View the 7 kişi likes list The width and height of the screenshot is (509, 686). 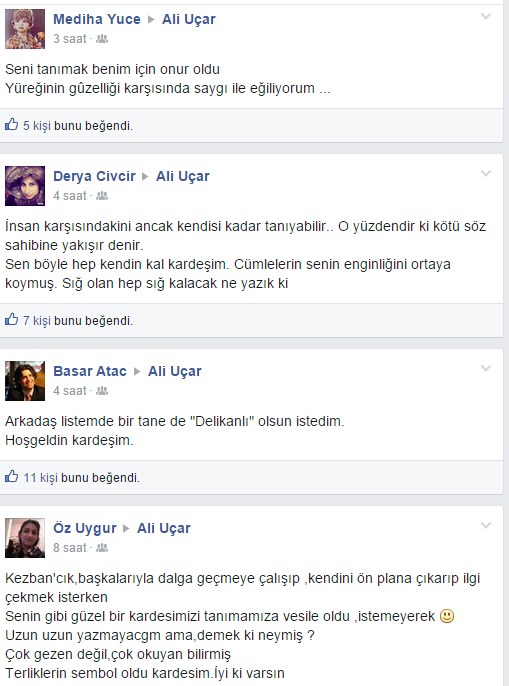coord(37,321)
